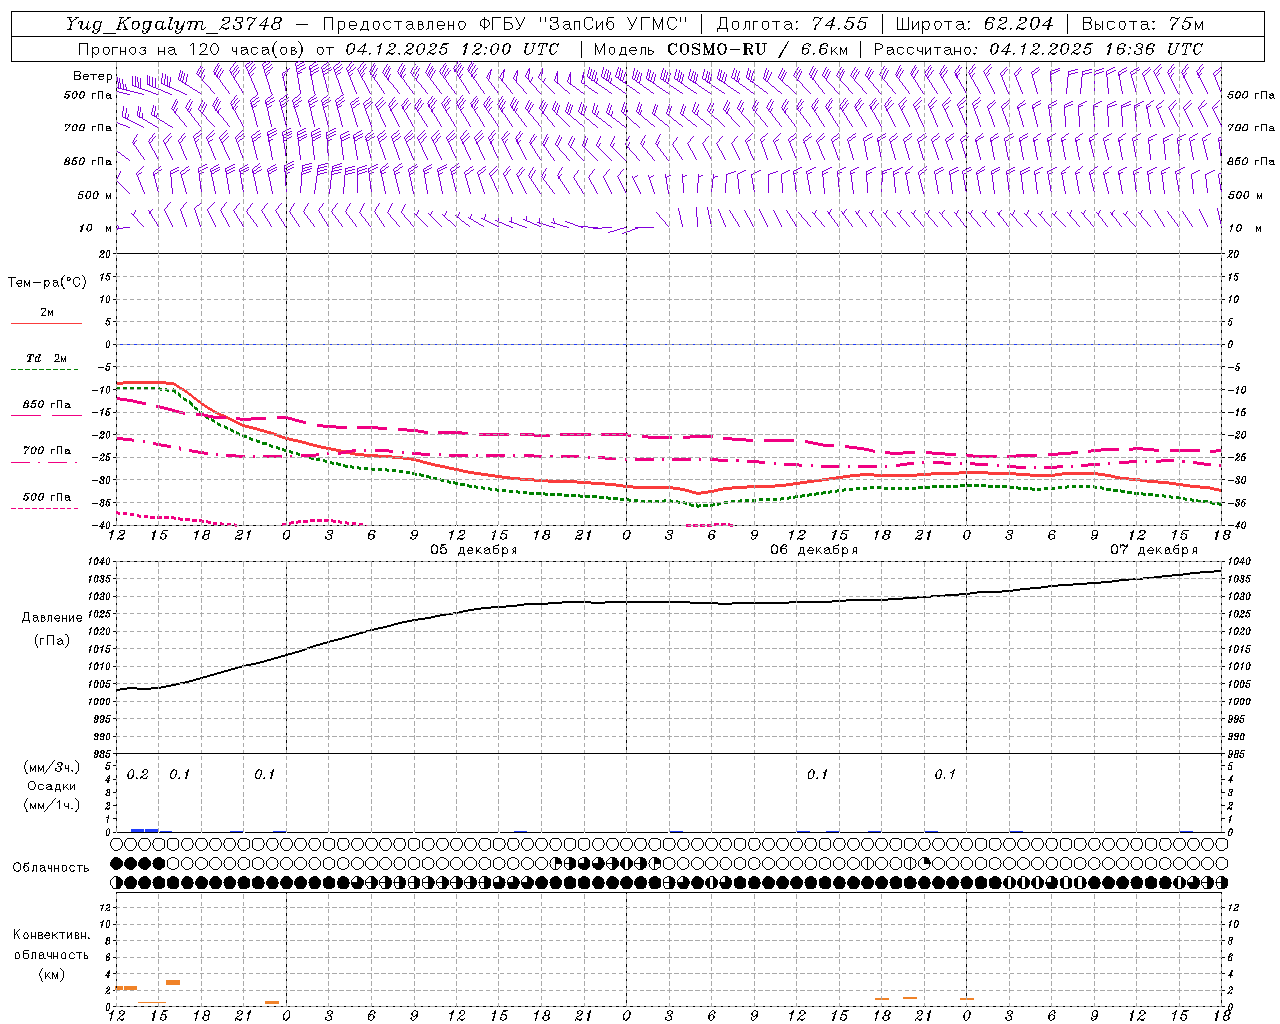
Task: Select the 850 гПа temperature legend entry
Action: click(47, 405)
